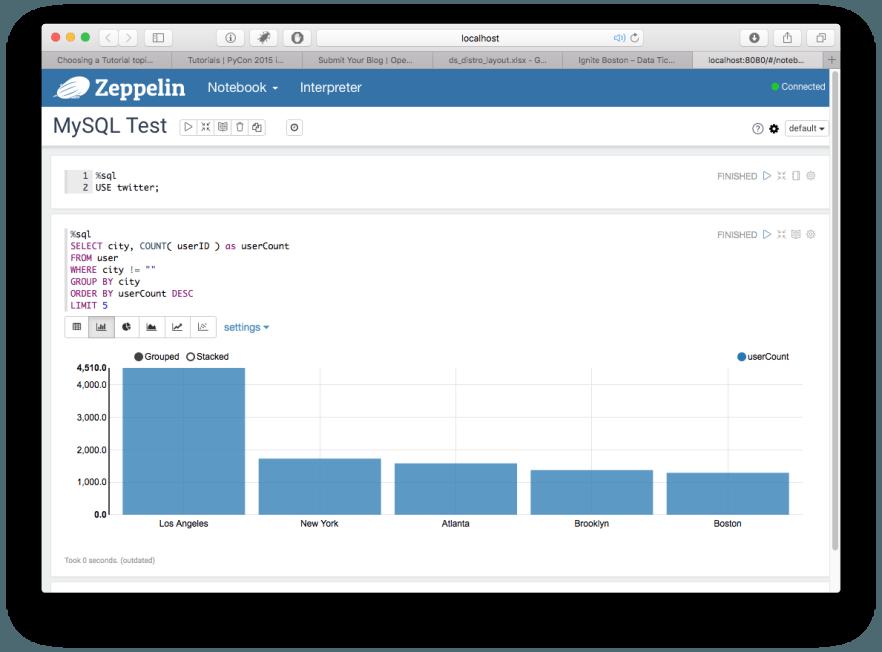The height and width of the screenshot is (652, 882).
Task: Remove the note with trash icon
Action: pos(240,127)
